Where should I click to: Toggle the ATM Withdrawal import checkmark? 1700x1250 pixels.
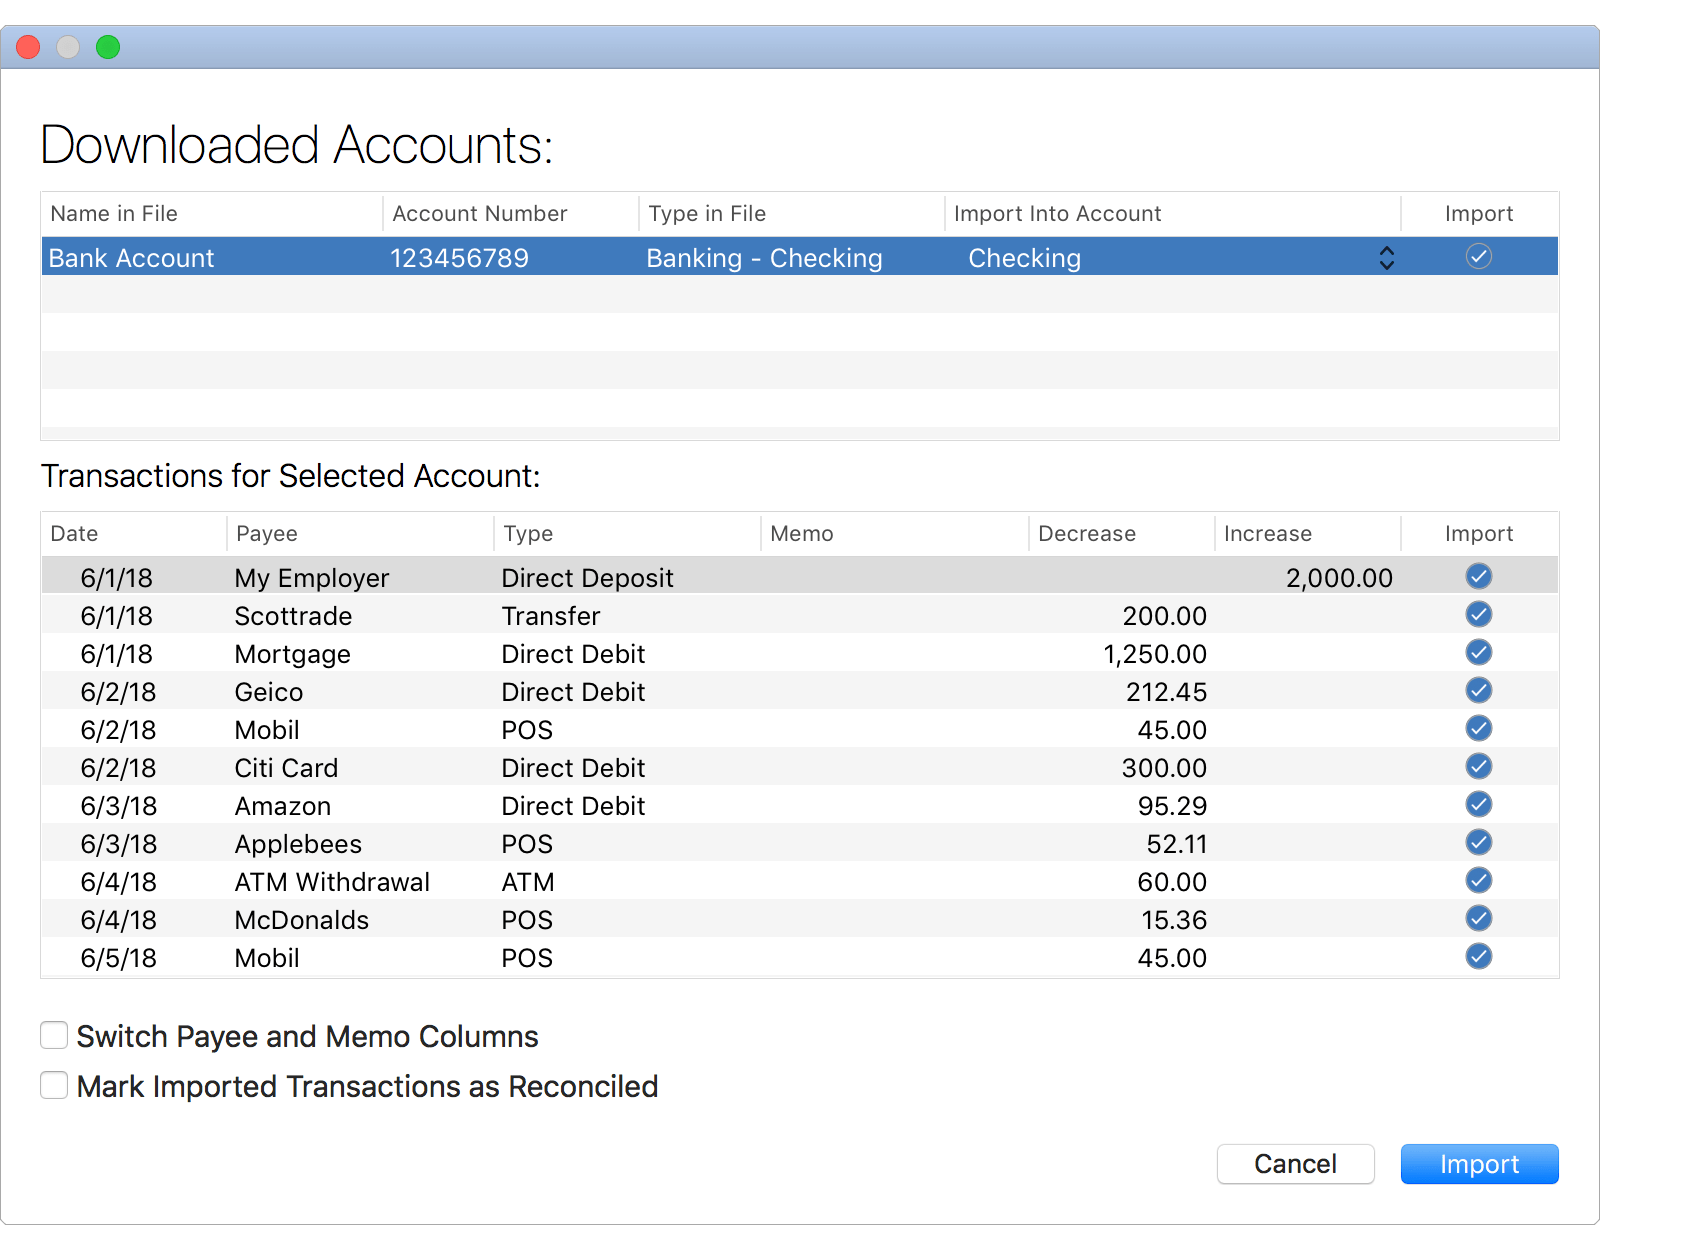1479,880
